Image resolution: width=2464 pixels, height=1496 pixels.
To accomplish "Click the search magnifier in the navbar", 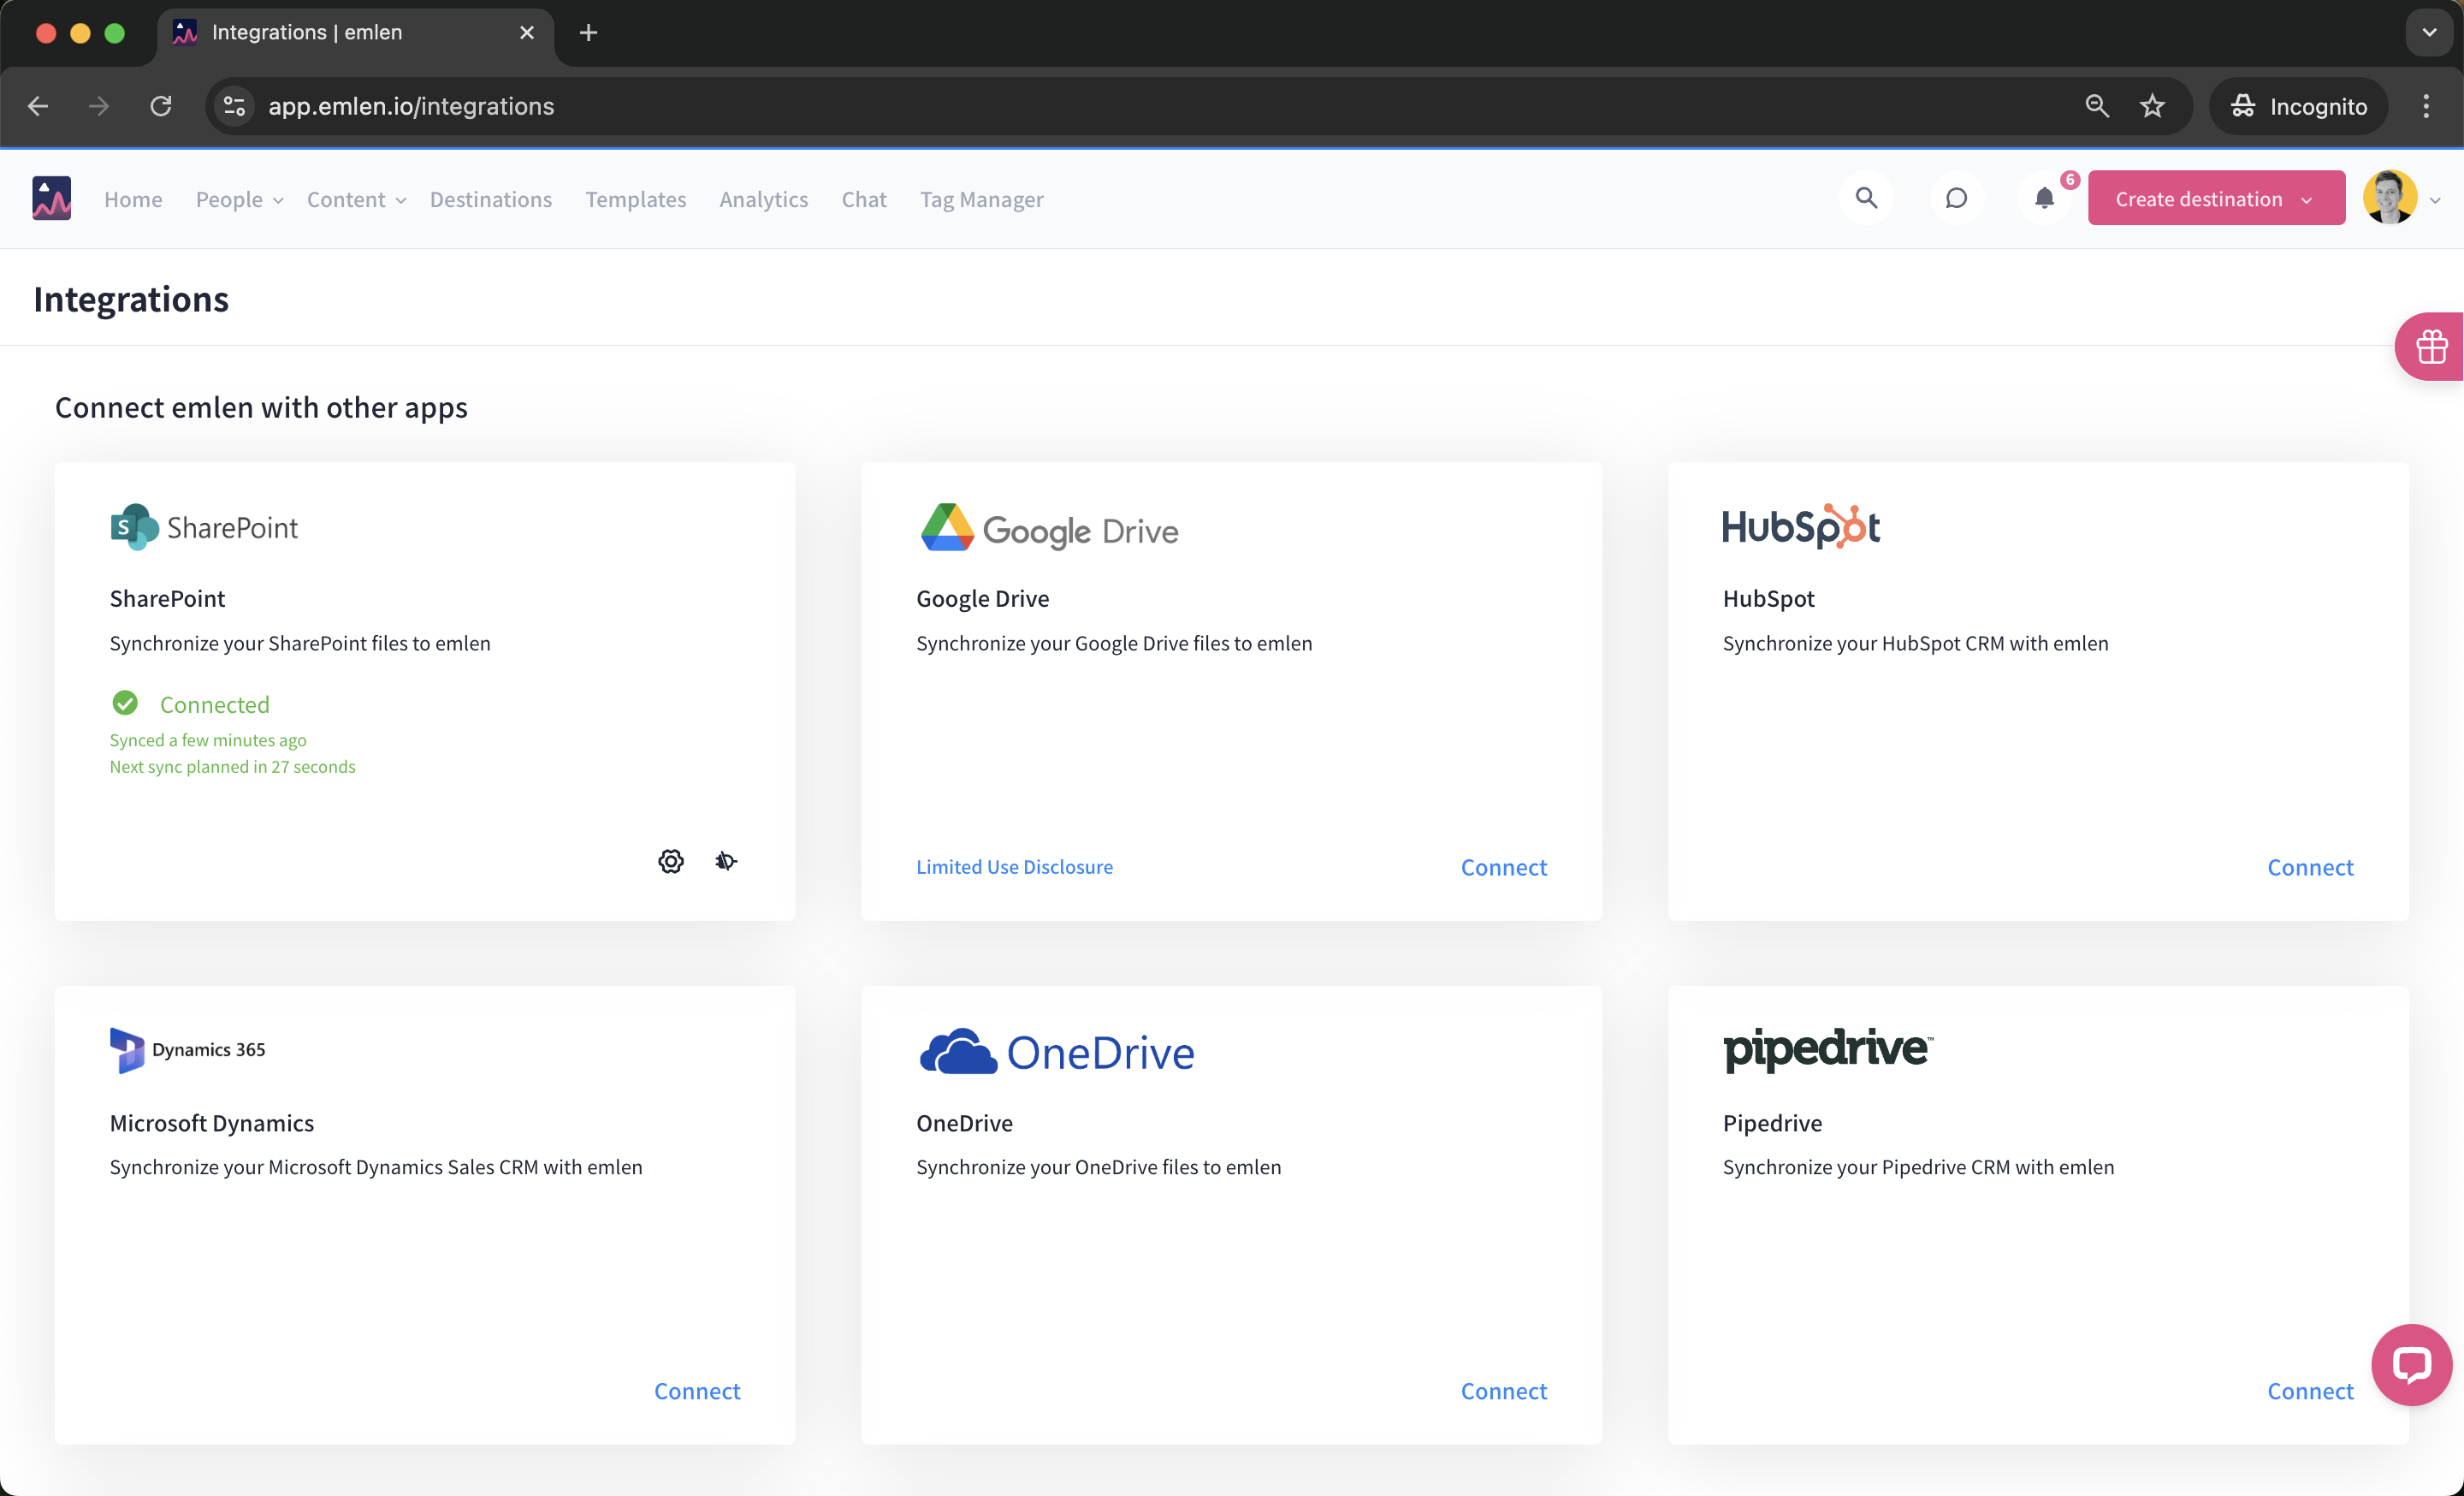I will pyautogui.click(x=1866, y=198).
